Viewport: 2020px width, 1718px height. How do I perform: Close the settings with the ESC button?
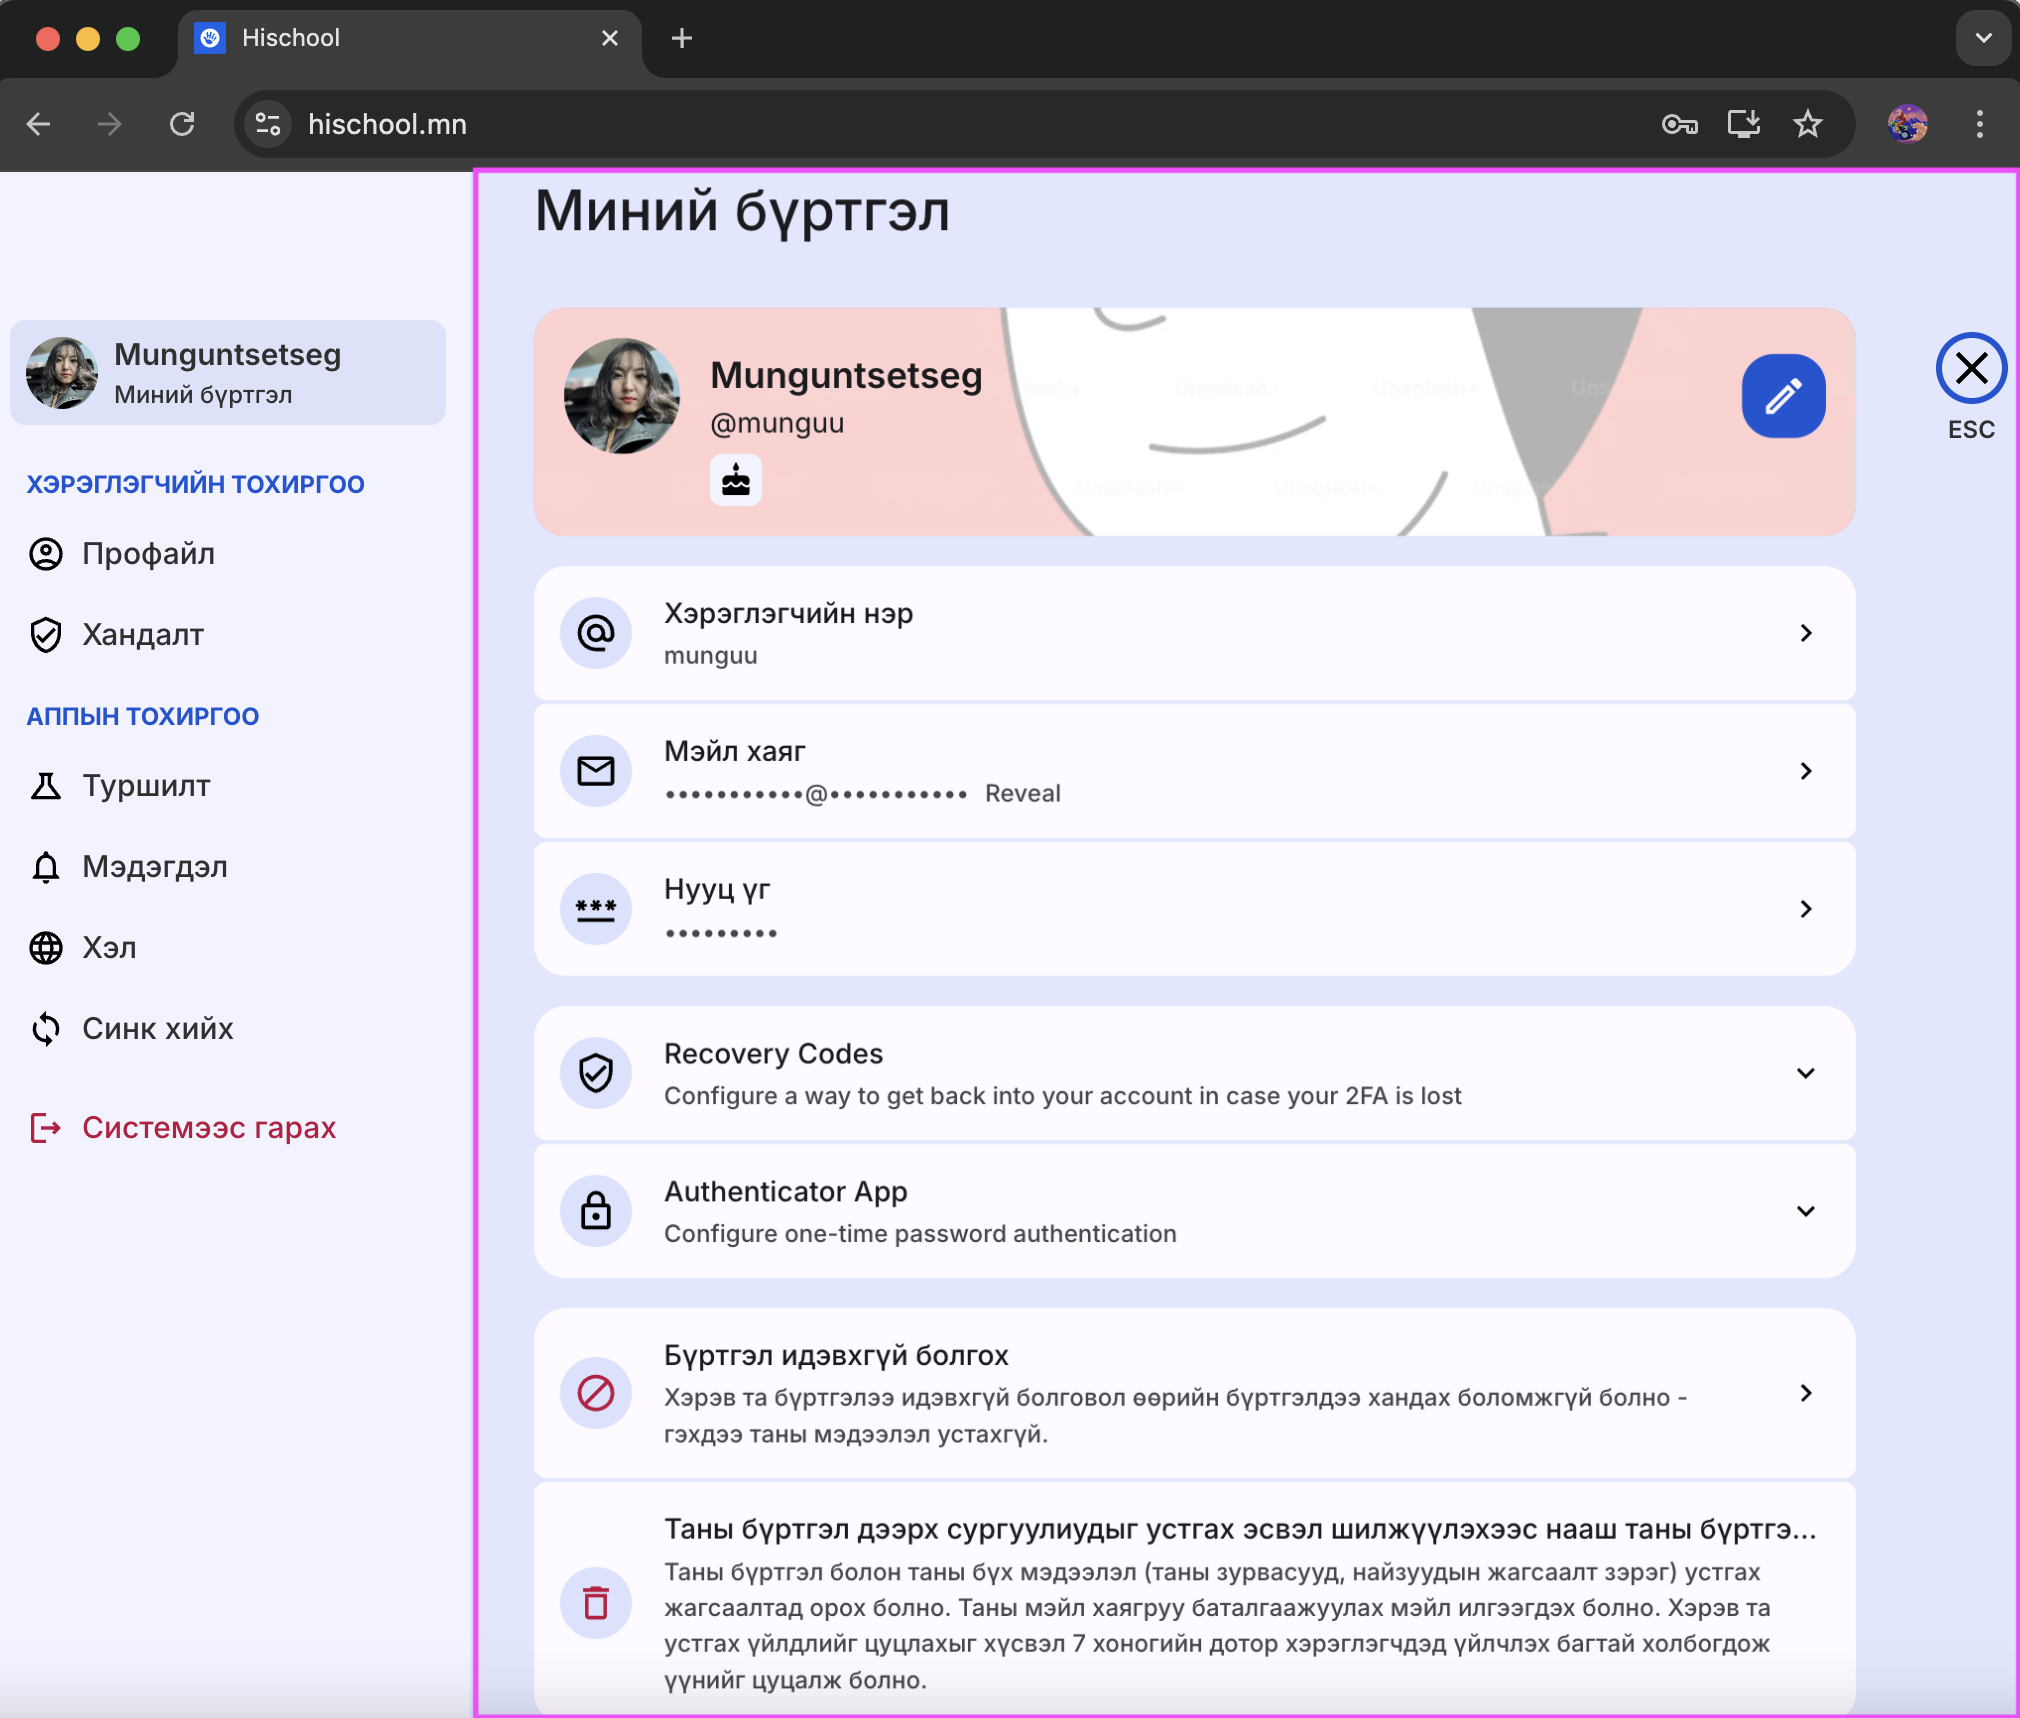click(x=1970, y=369)
